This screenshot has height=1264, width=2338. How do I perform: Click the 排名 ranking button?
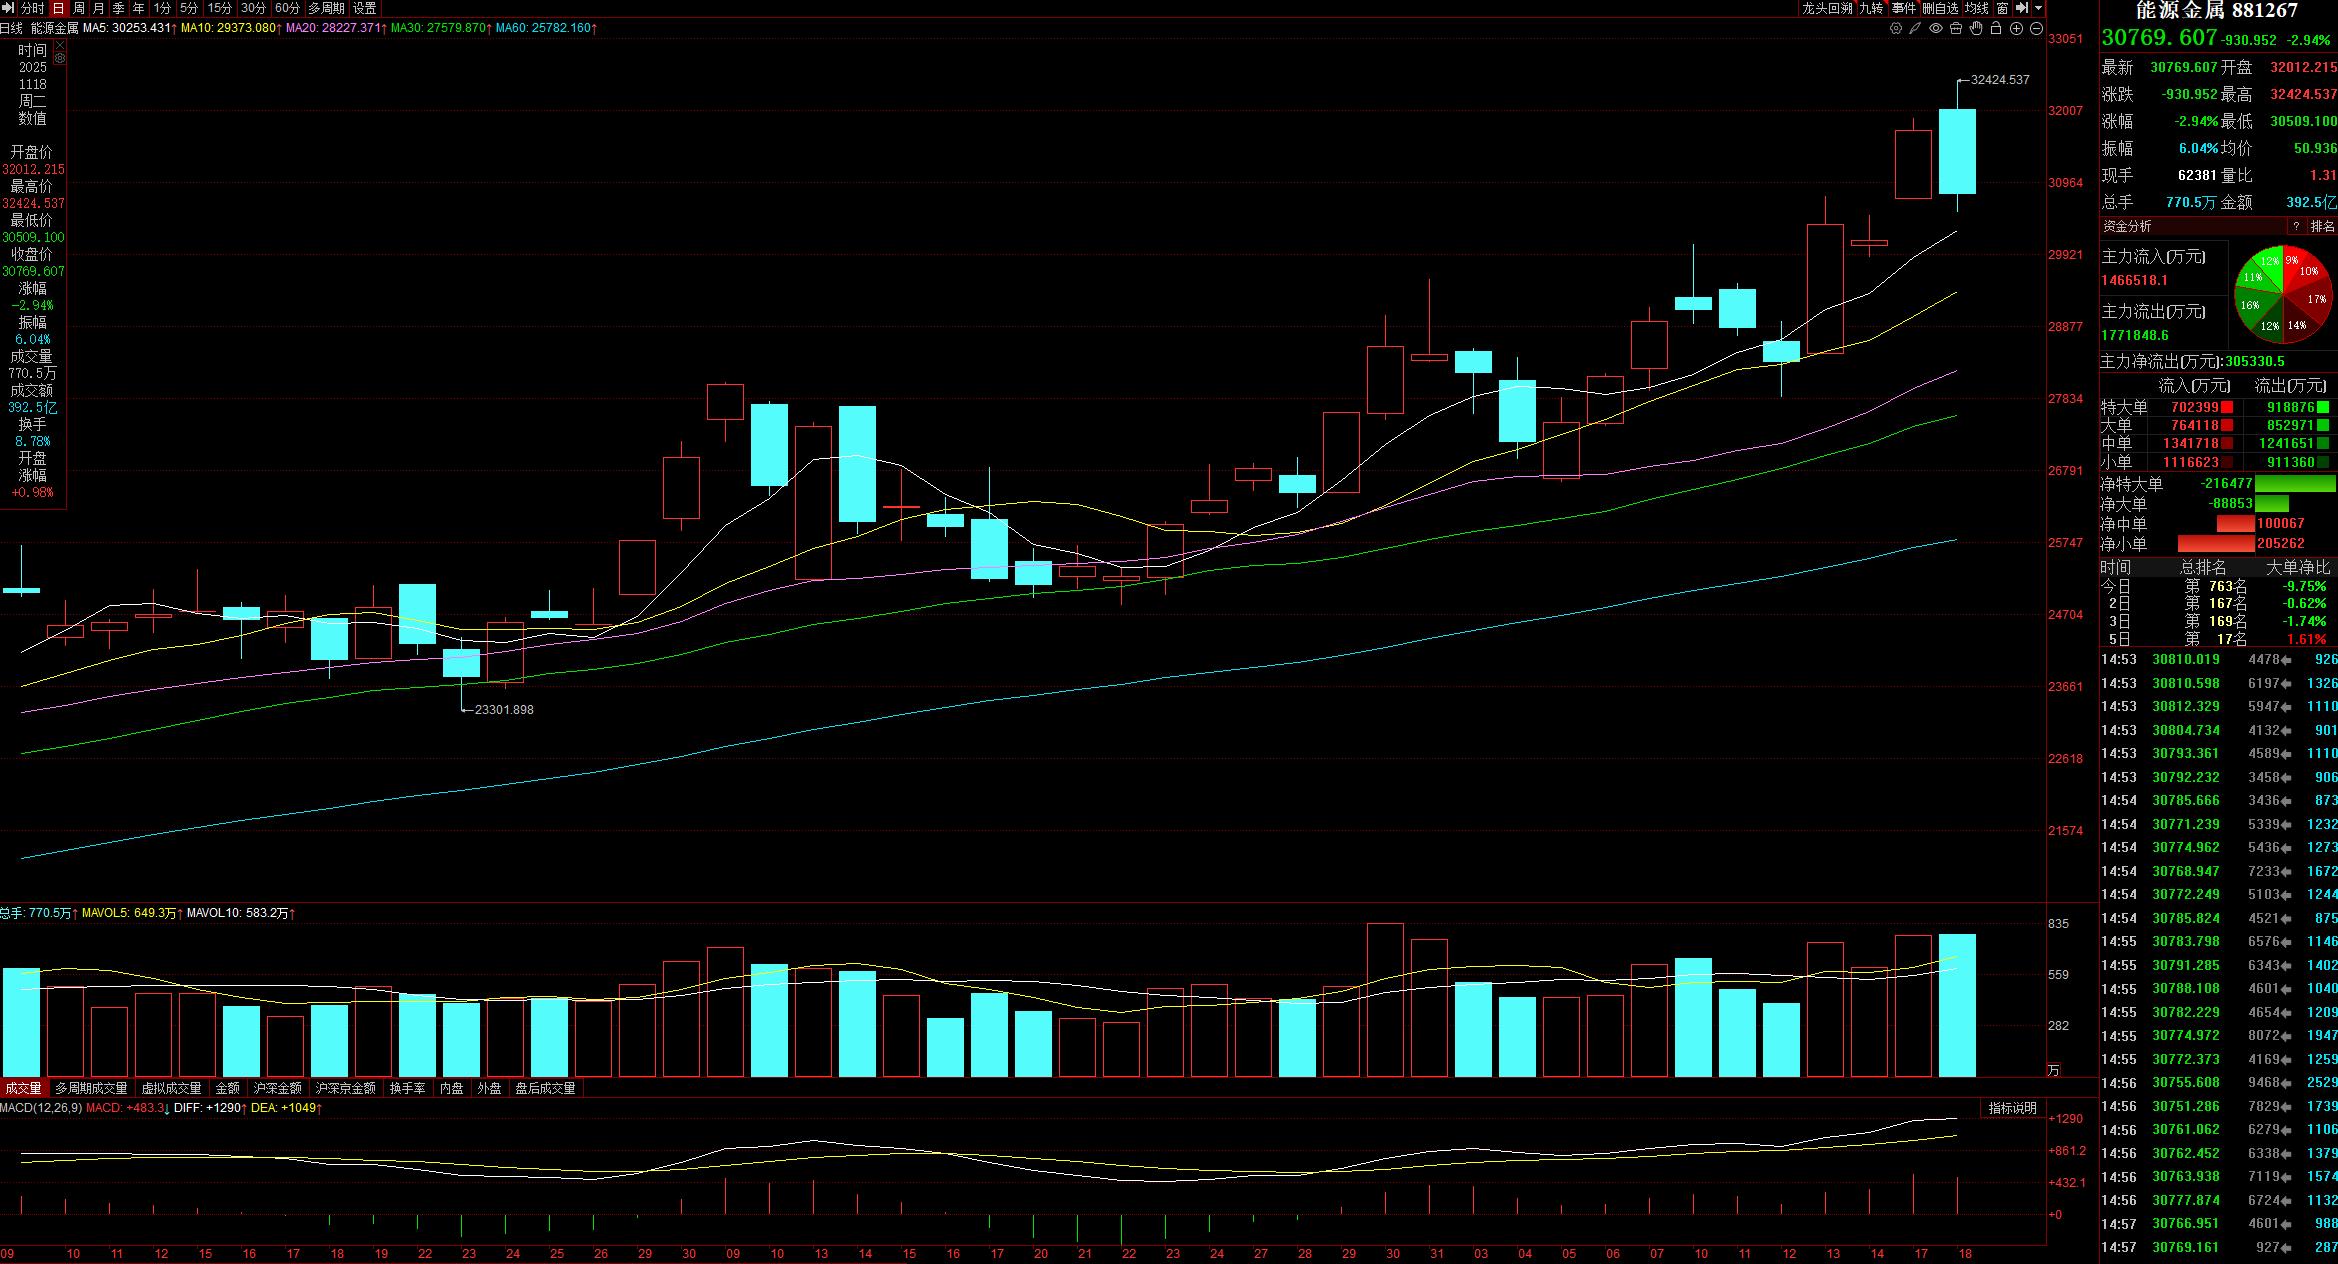(x=2322, y=226)
